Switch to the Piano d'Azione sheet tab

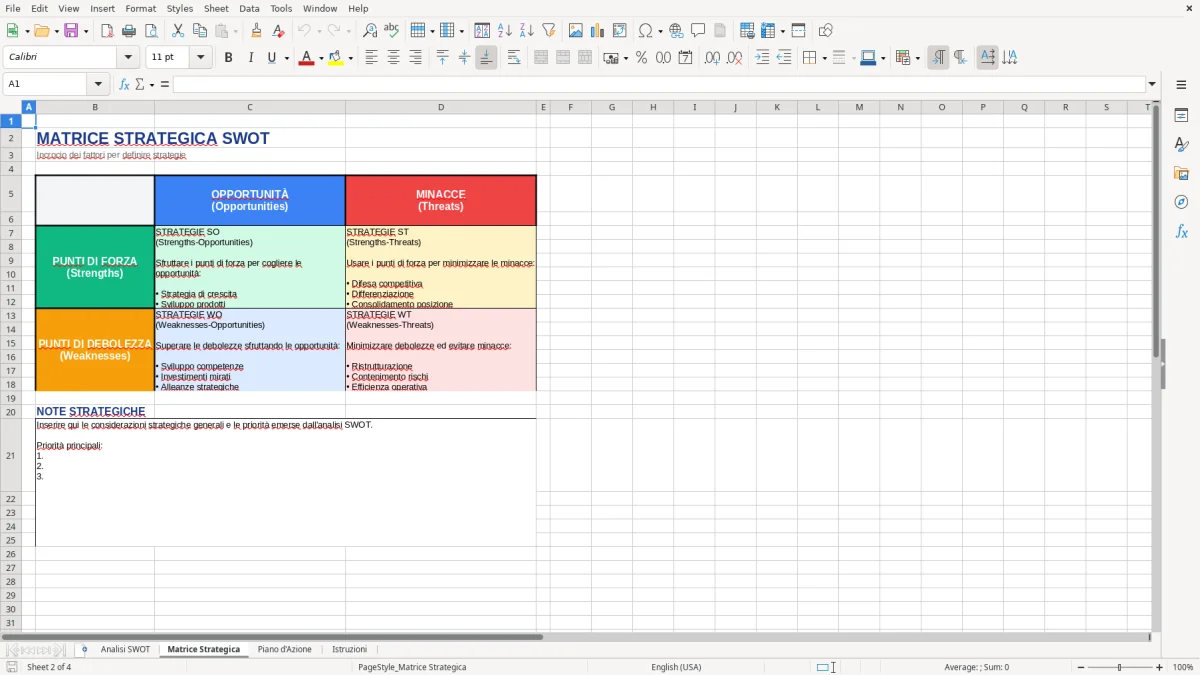pyautogui.click(x=283, y=648)
